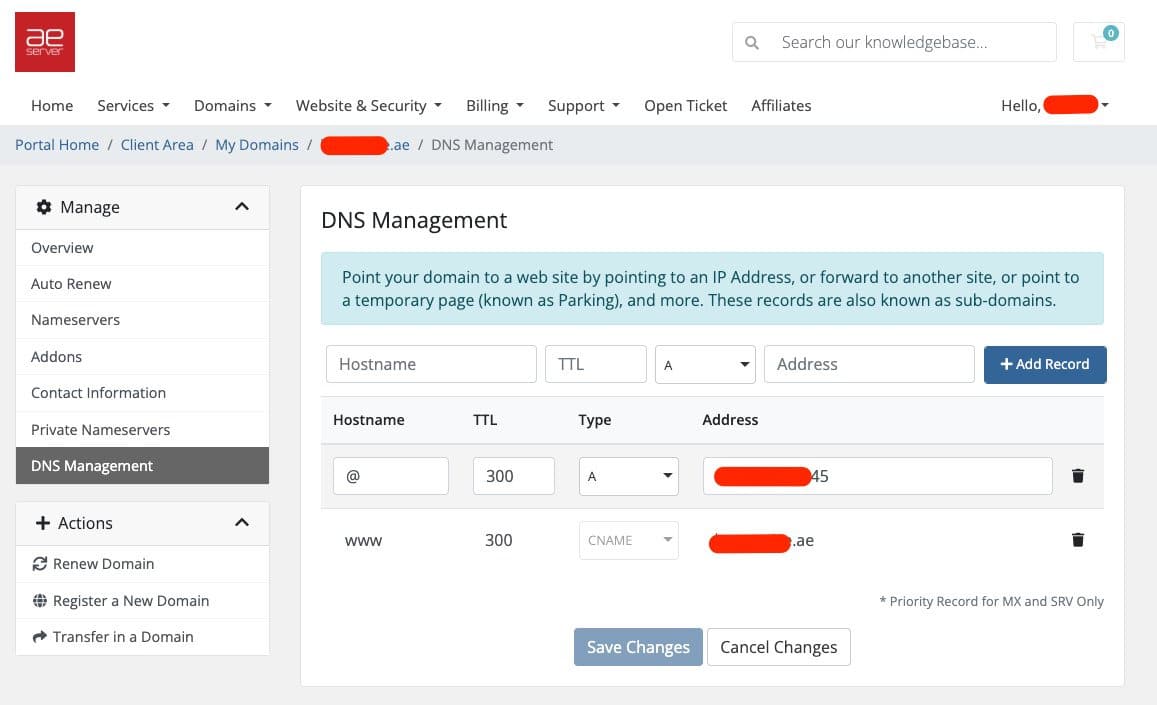Screen dimensions: 1157x705
Task: Click the Cancel Changes button
Action: coord(778,647)
